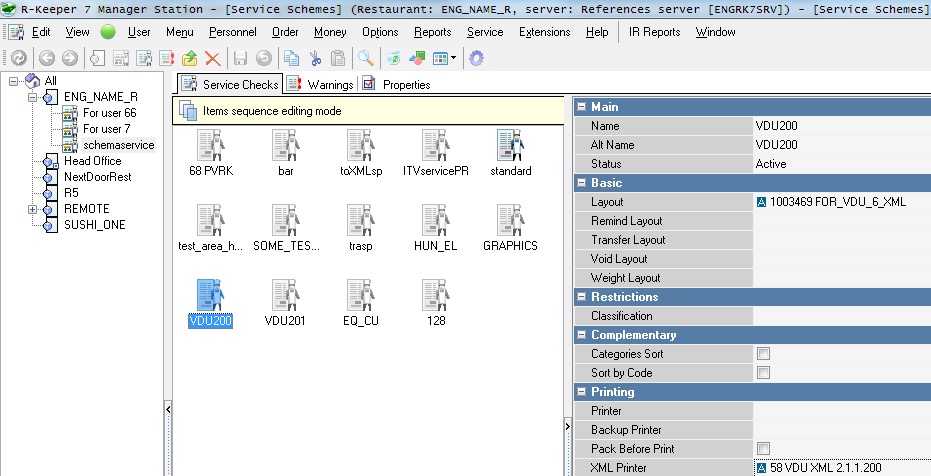Click the copy toolbar icon

[291, 58]
